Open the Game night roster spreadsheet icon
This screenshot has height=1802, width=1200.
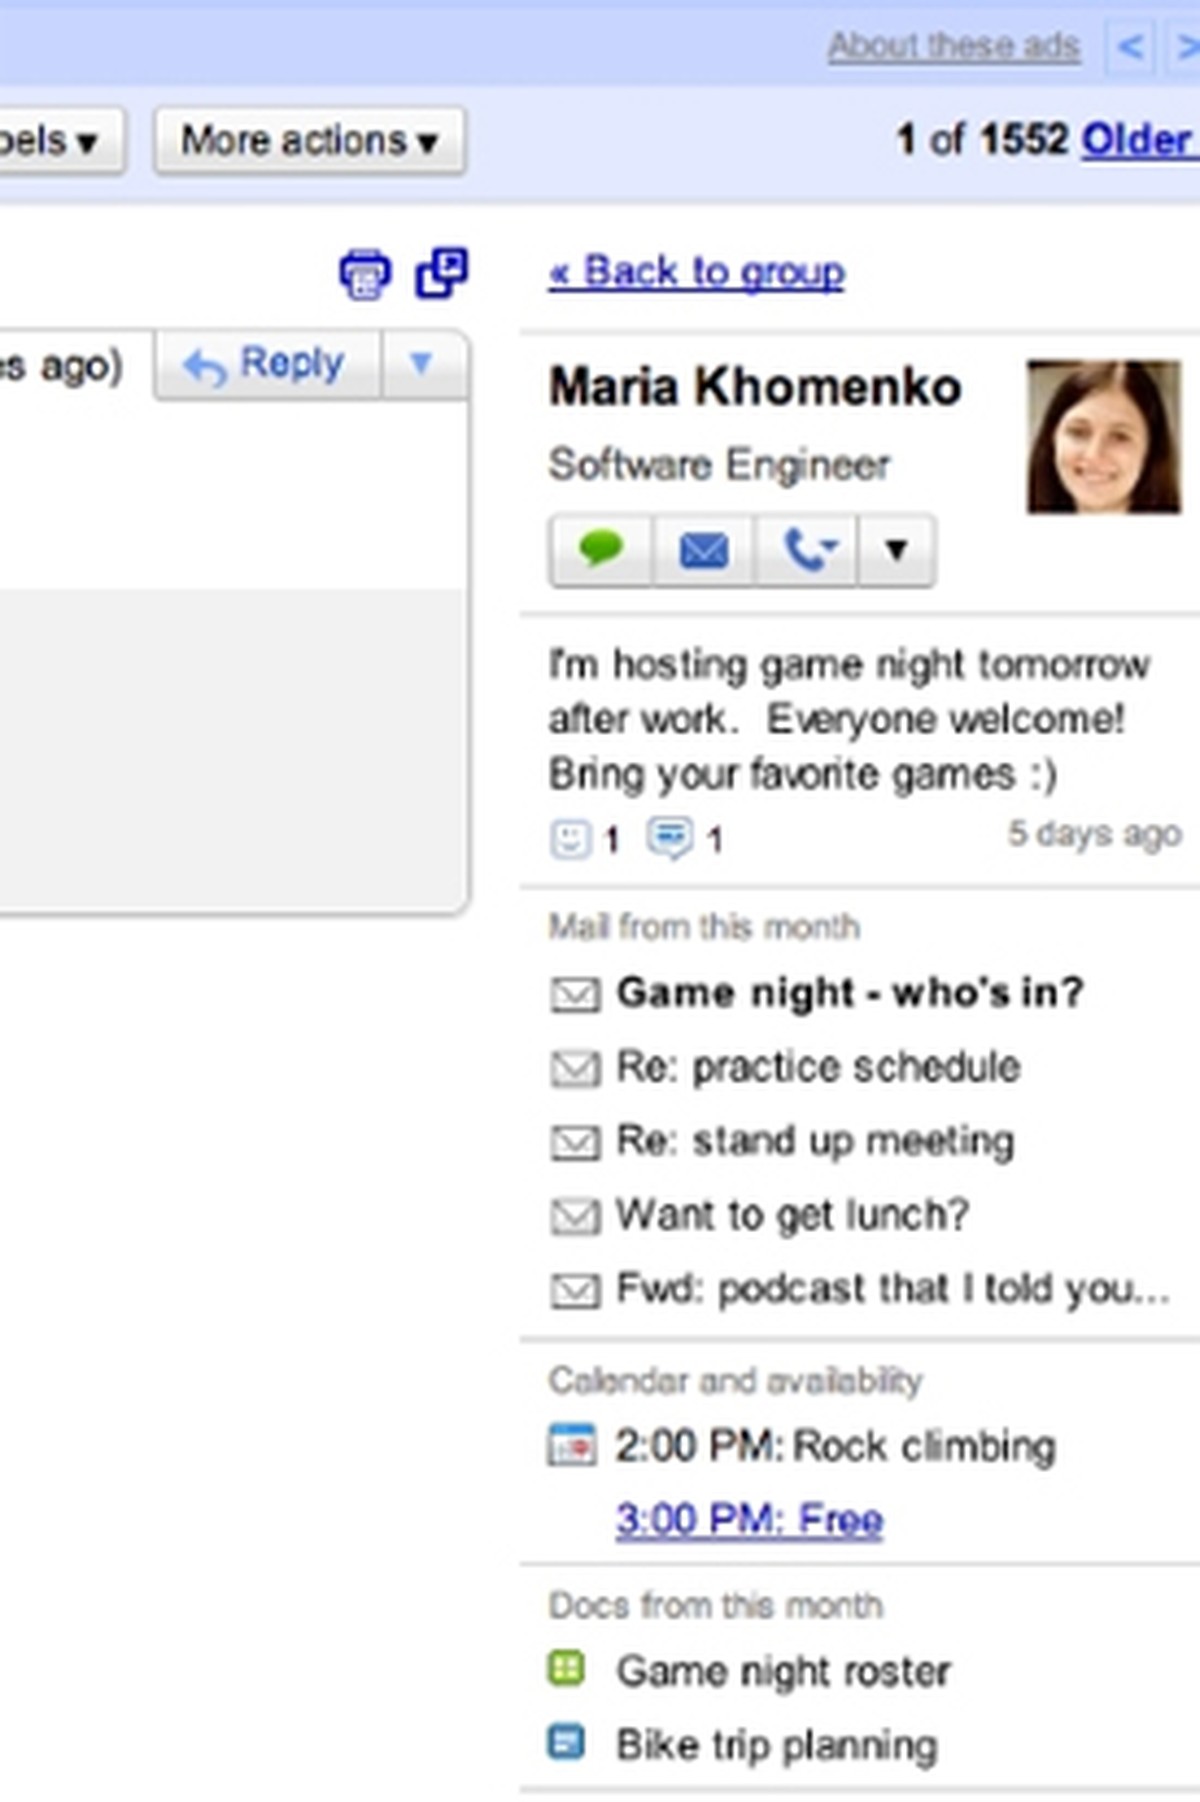566,1668
